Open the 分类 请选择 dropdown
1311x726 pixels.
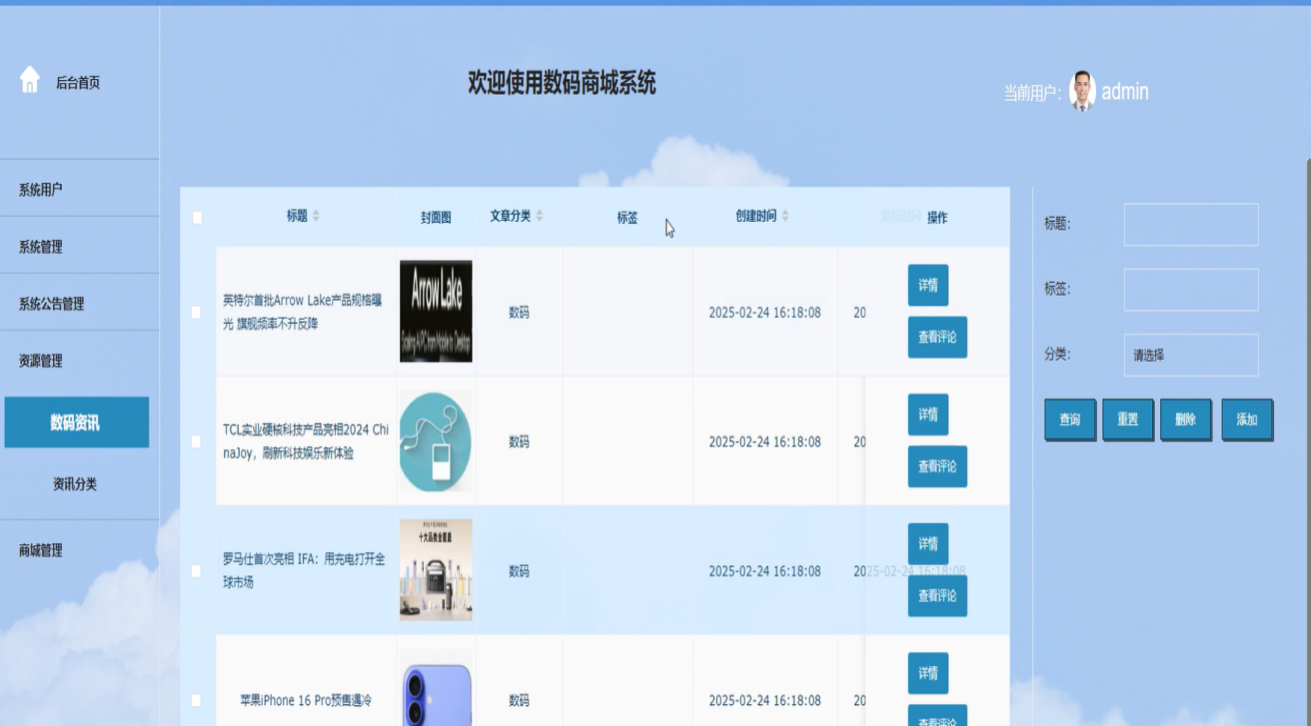point(1191,355)
